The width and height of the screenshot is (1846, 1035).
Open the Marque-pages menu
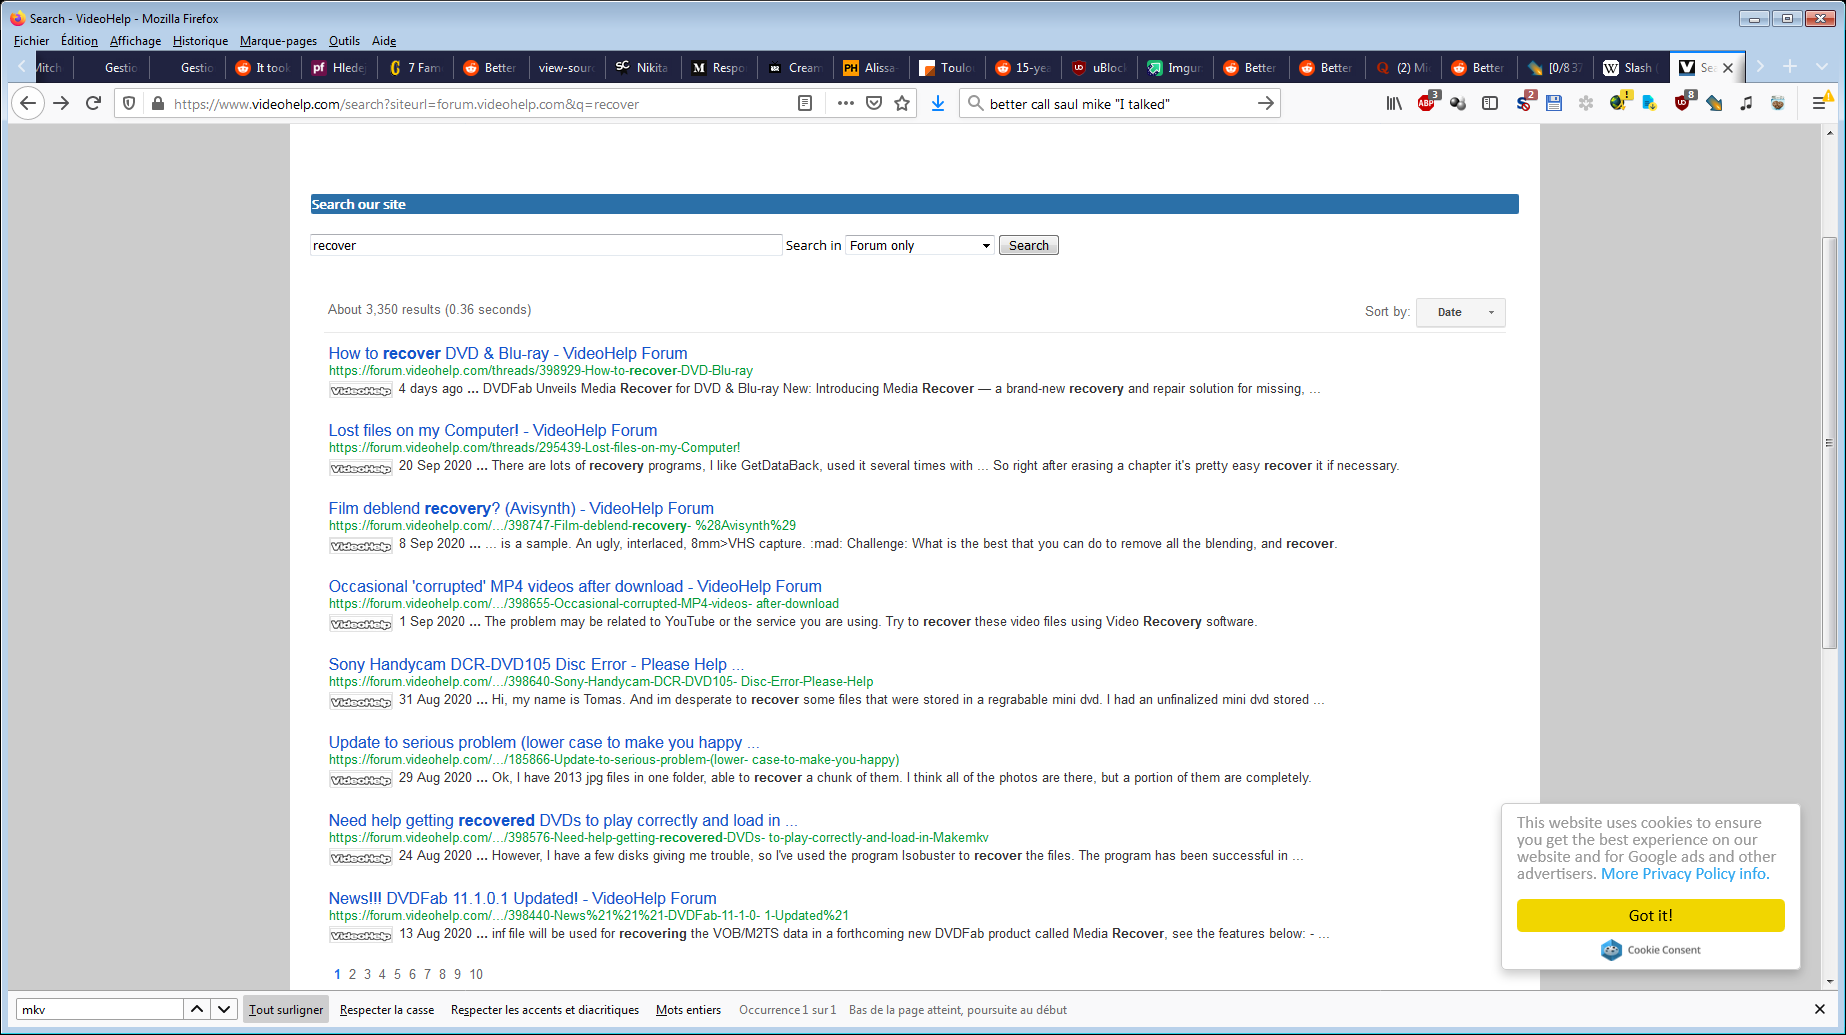[278, 41]
